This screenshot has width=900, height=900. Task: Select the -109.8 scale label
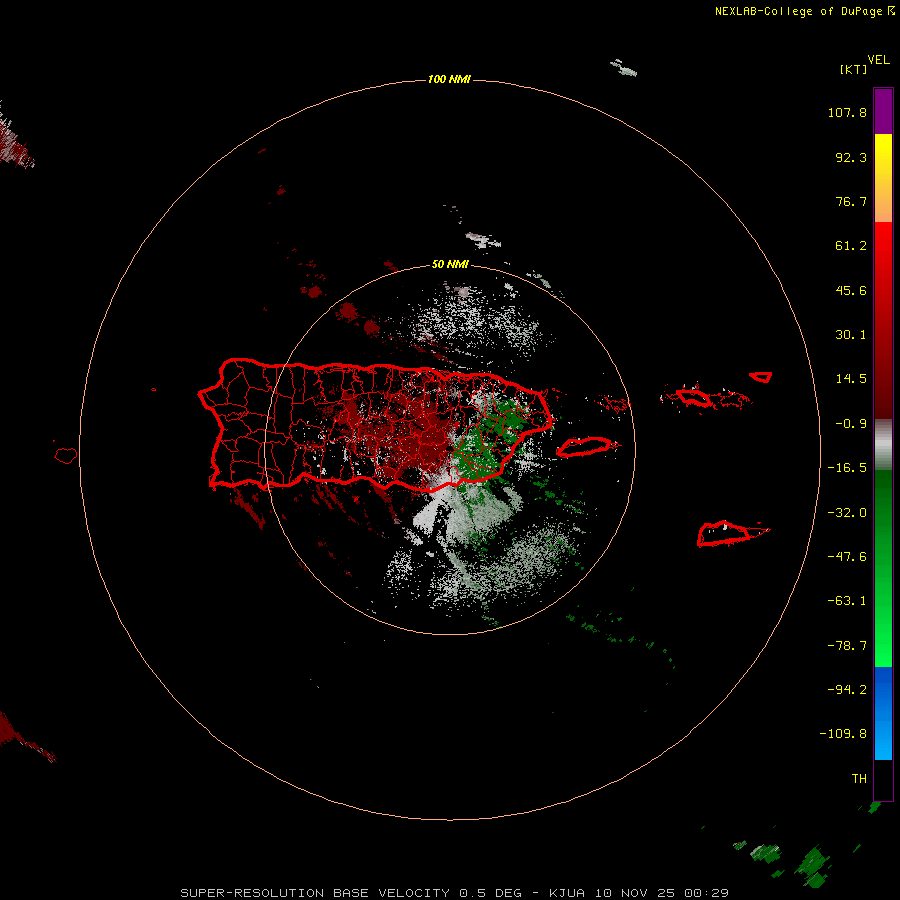pos(843,734)
